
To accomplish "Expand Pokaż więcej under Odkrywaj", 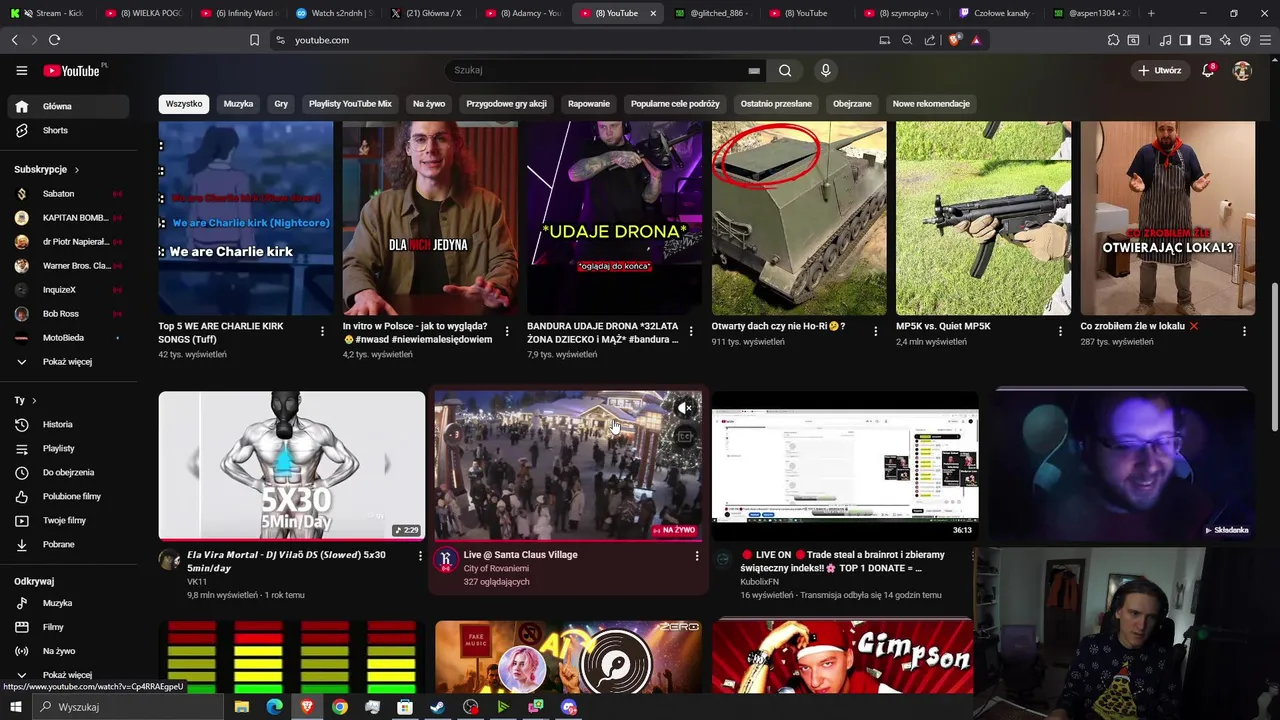I will [x=68, y=675].
